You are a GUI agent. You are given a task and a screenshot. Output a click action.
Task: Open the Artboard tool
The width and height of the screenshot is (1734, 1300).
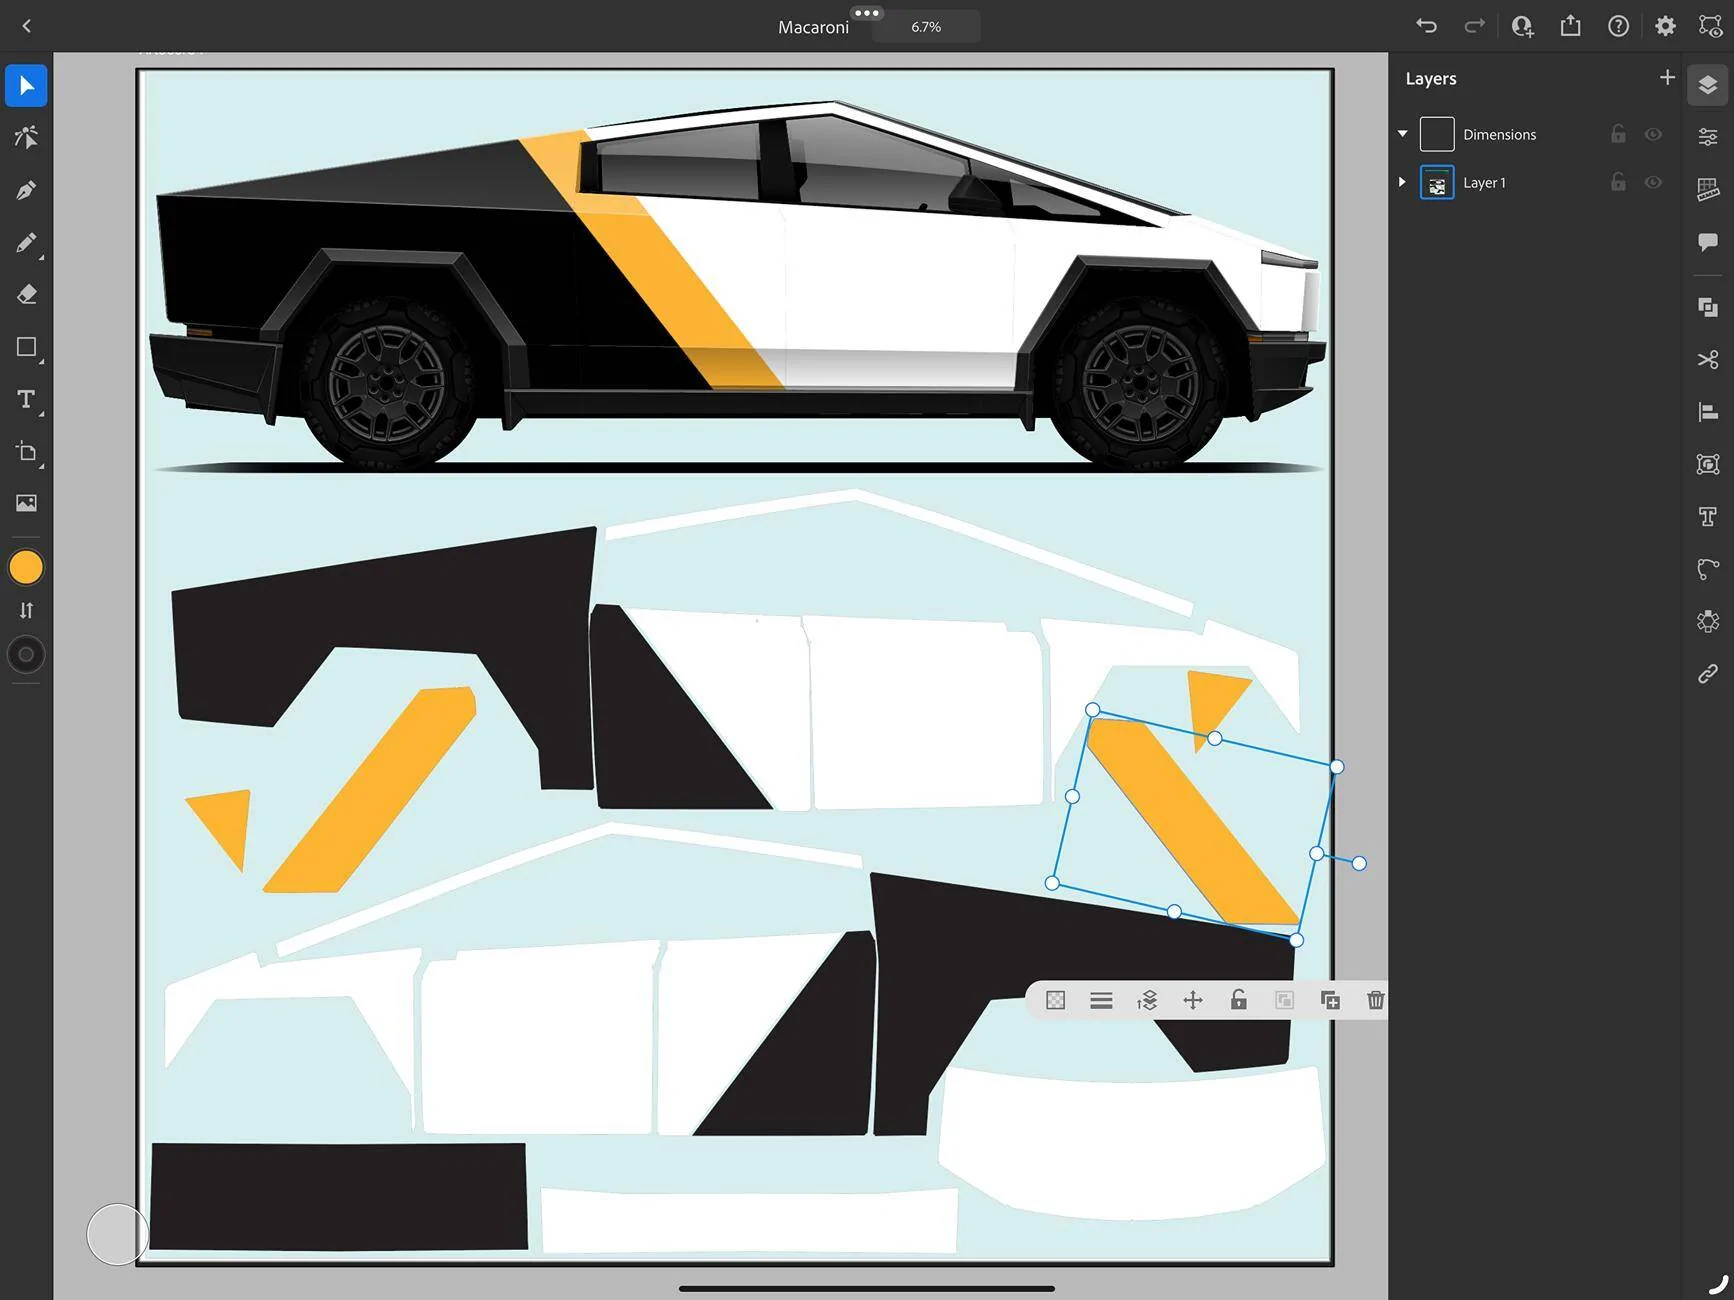tap(26, 452)
